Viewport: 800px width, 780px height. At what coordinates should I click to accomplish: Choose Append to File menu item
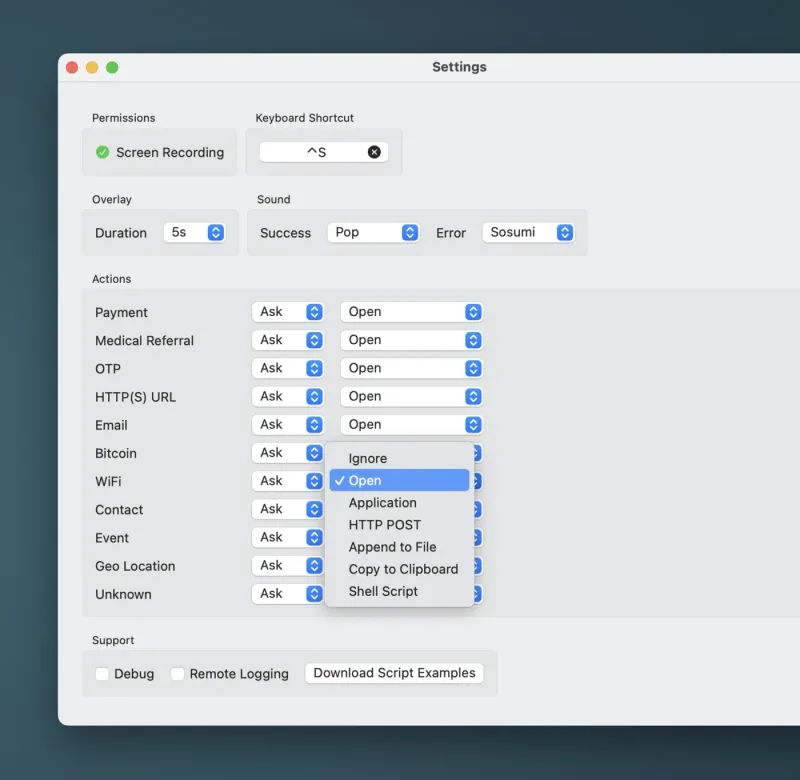399,547
